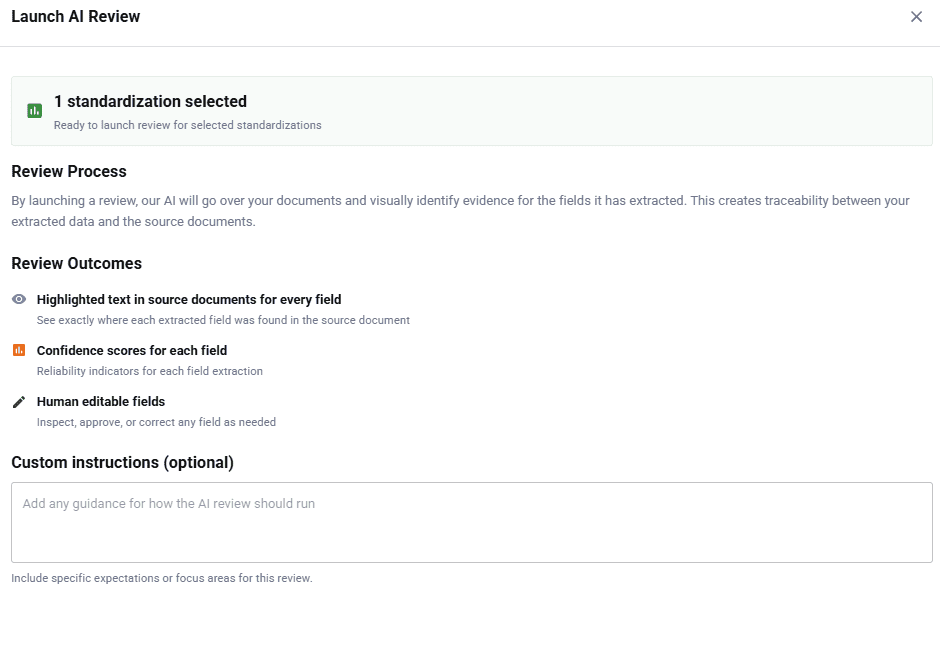
Task: Click "Ready to launch review" subtitle text
Action: 188,126
